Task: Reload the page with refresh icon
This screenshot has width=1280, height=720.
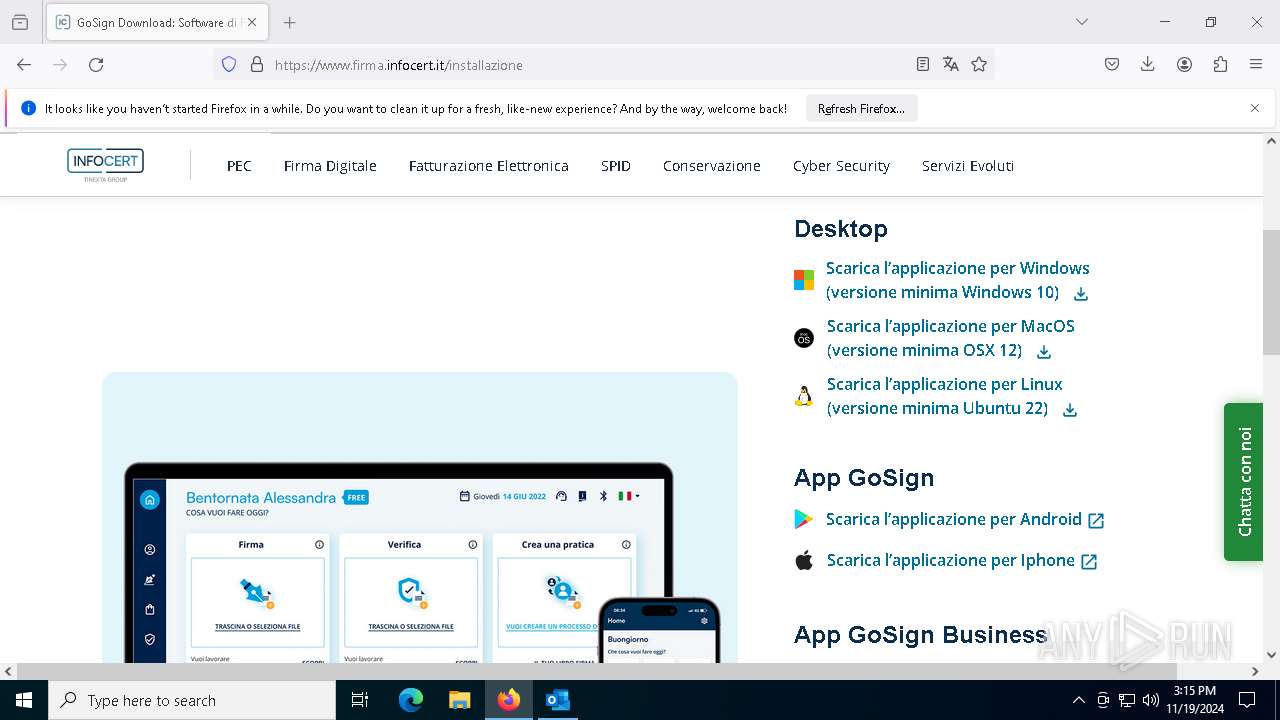Action: pos(96,64)
